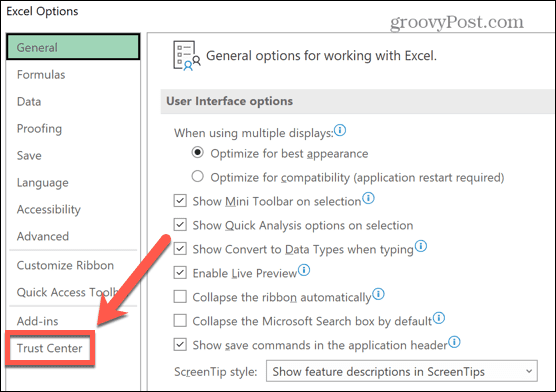Open the ScreenTip style dropdown
Viewport: 556px width, 392px height.
click(402, 371)
